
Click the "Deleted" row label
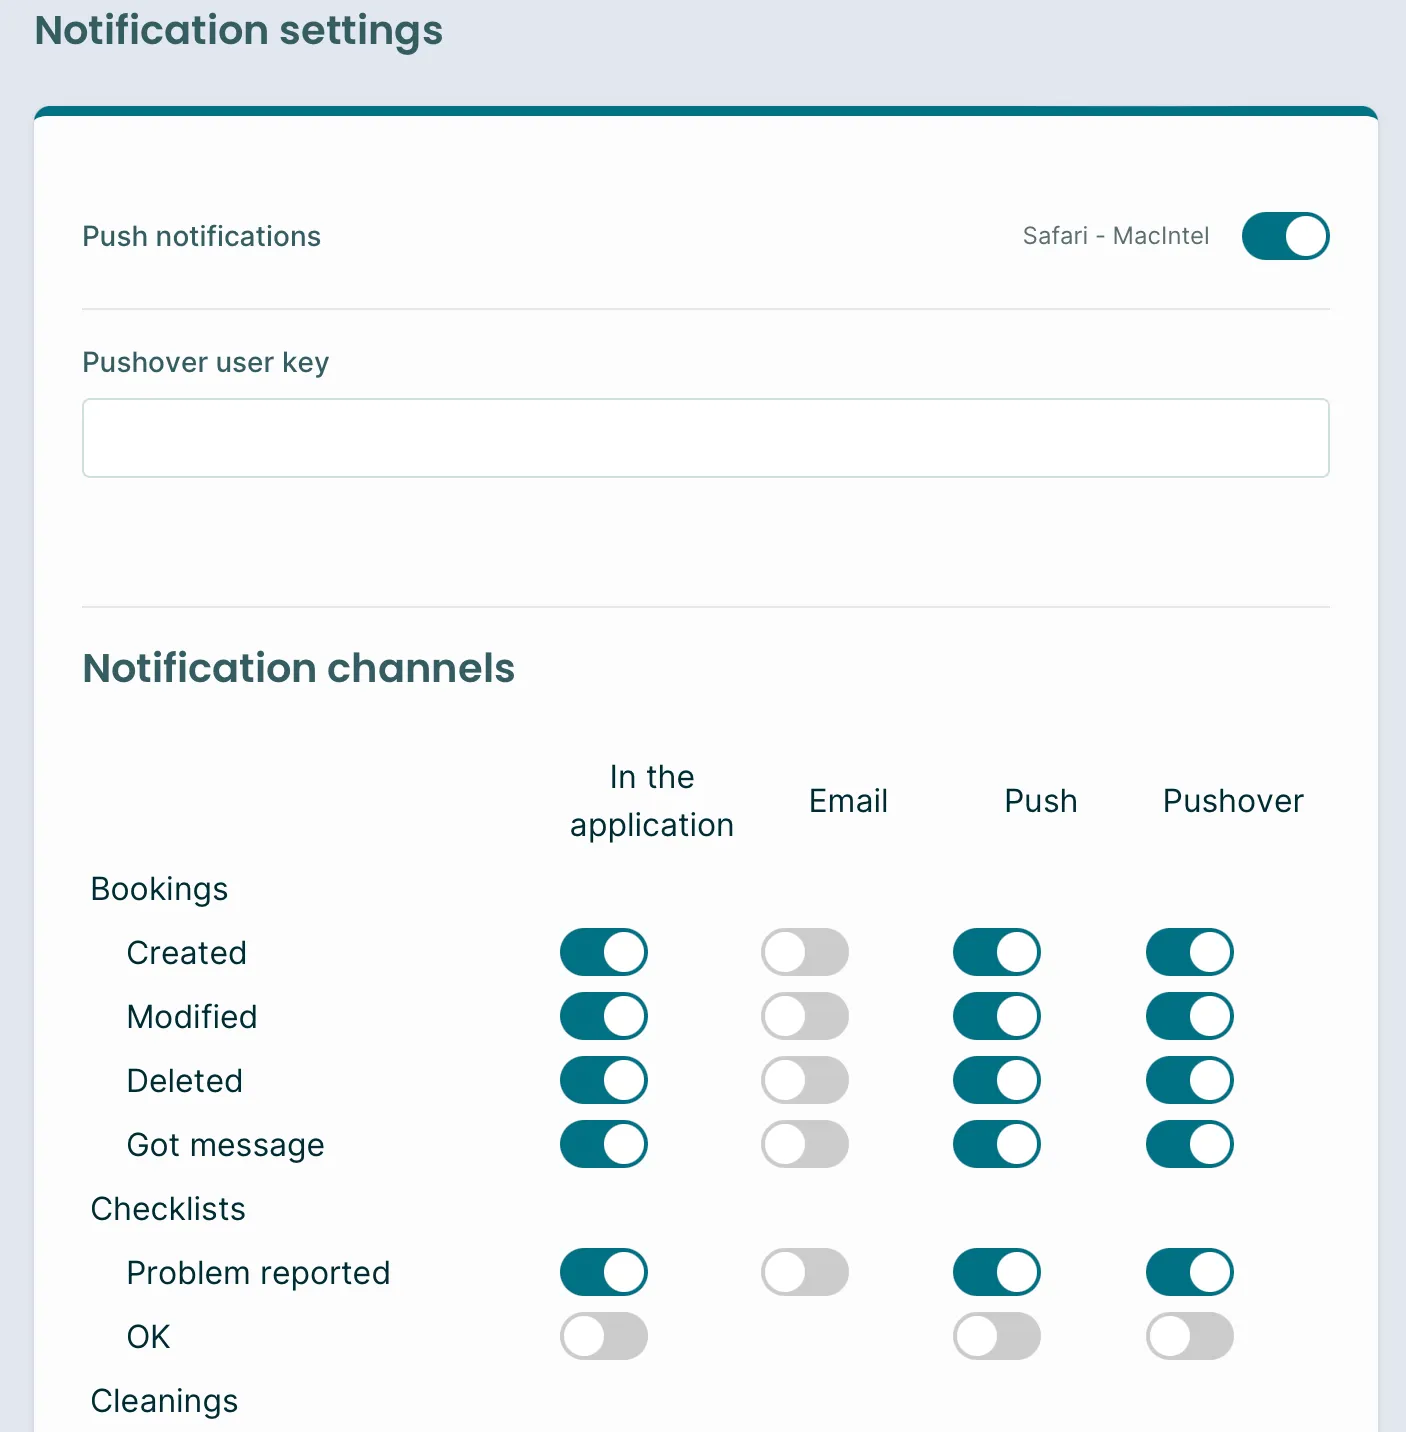tap(184, 1081)
